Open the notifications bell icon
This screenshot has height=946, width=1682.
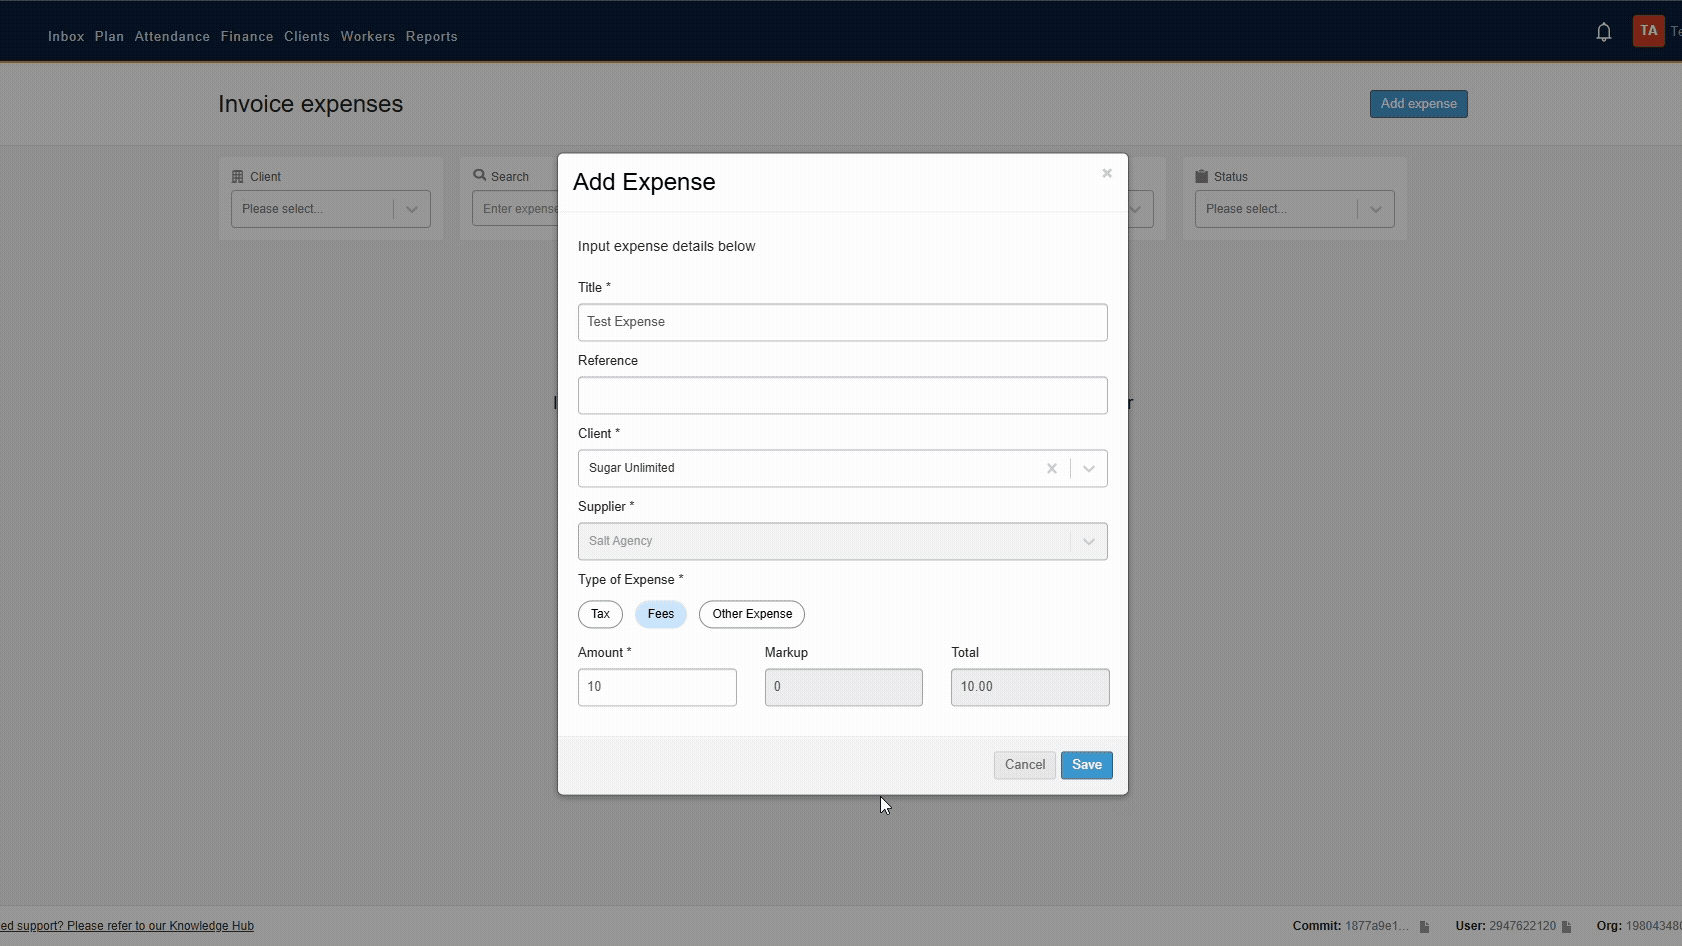coord(1603,31)
